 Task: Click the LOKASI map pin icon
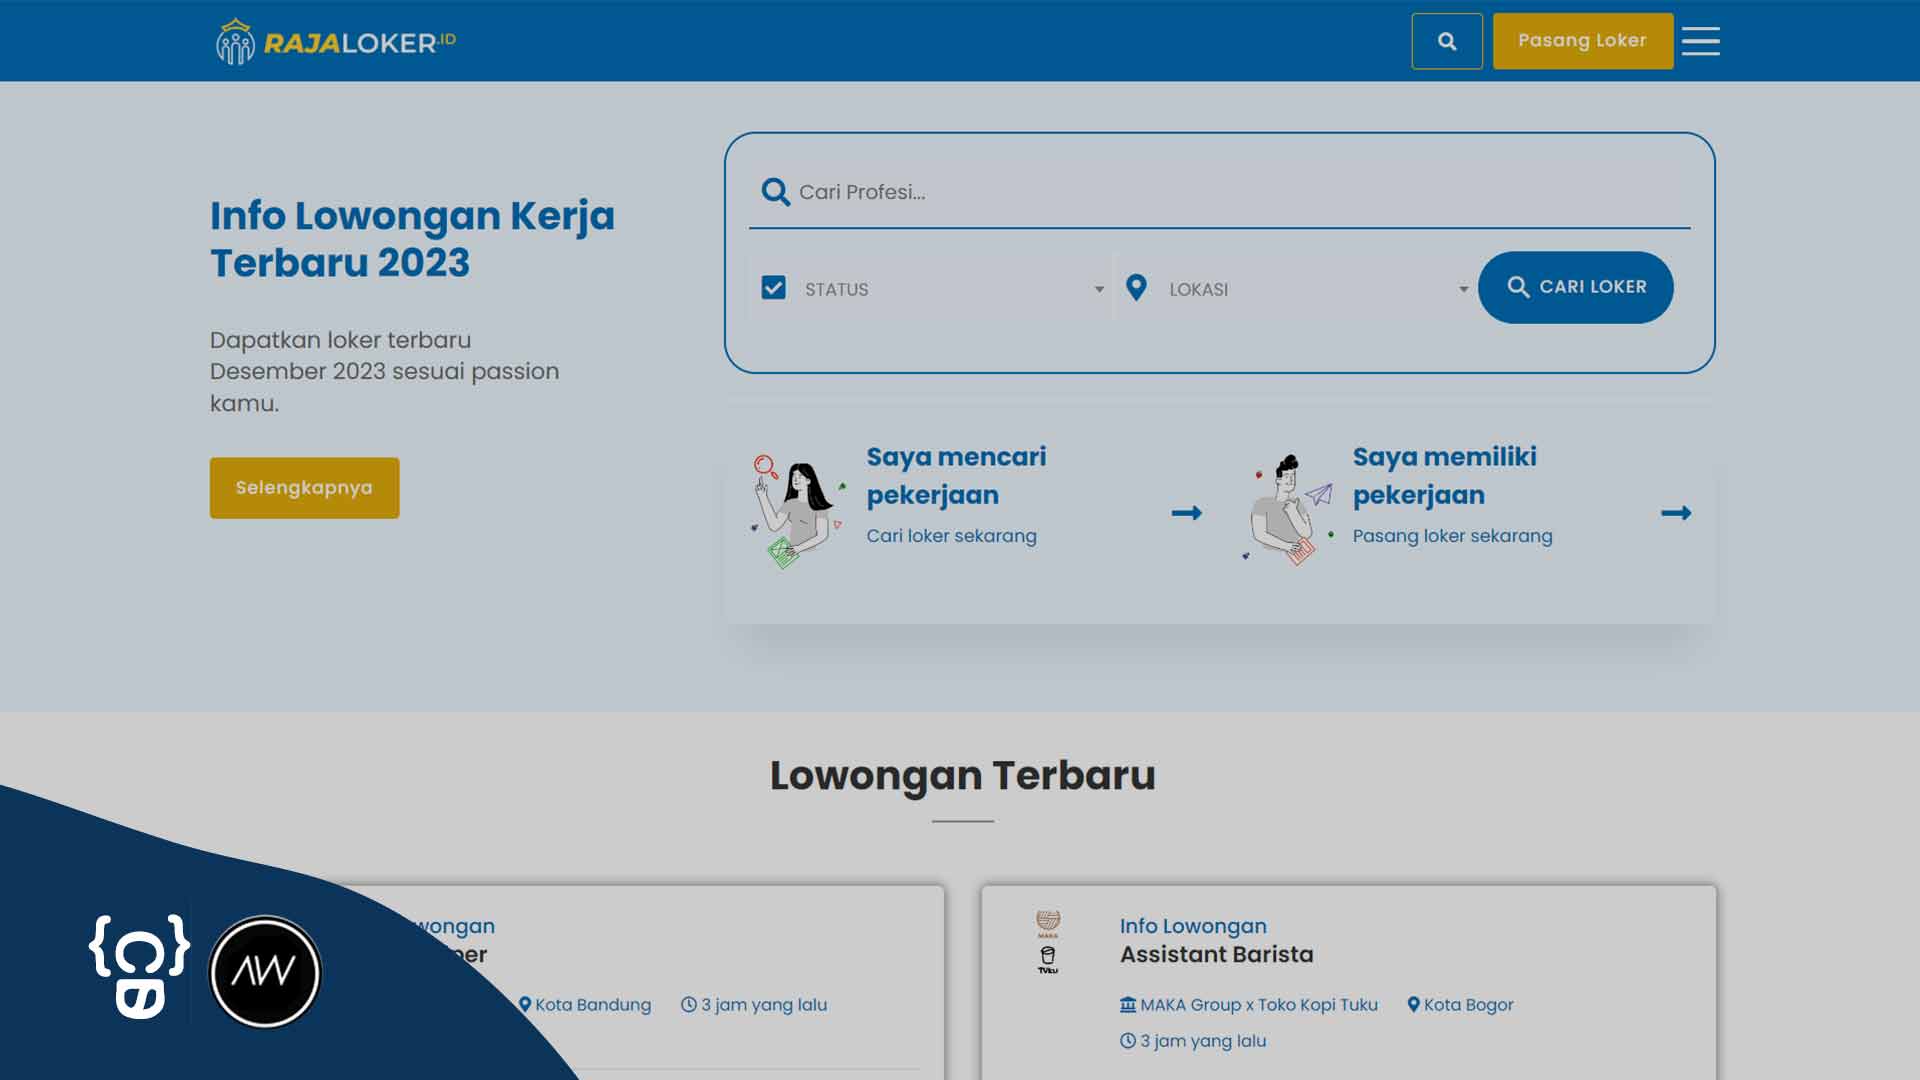(1136, 288)
